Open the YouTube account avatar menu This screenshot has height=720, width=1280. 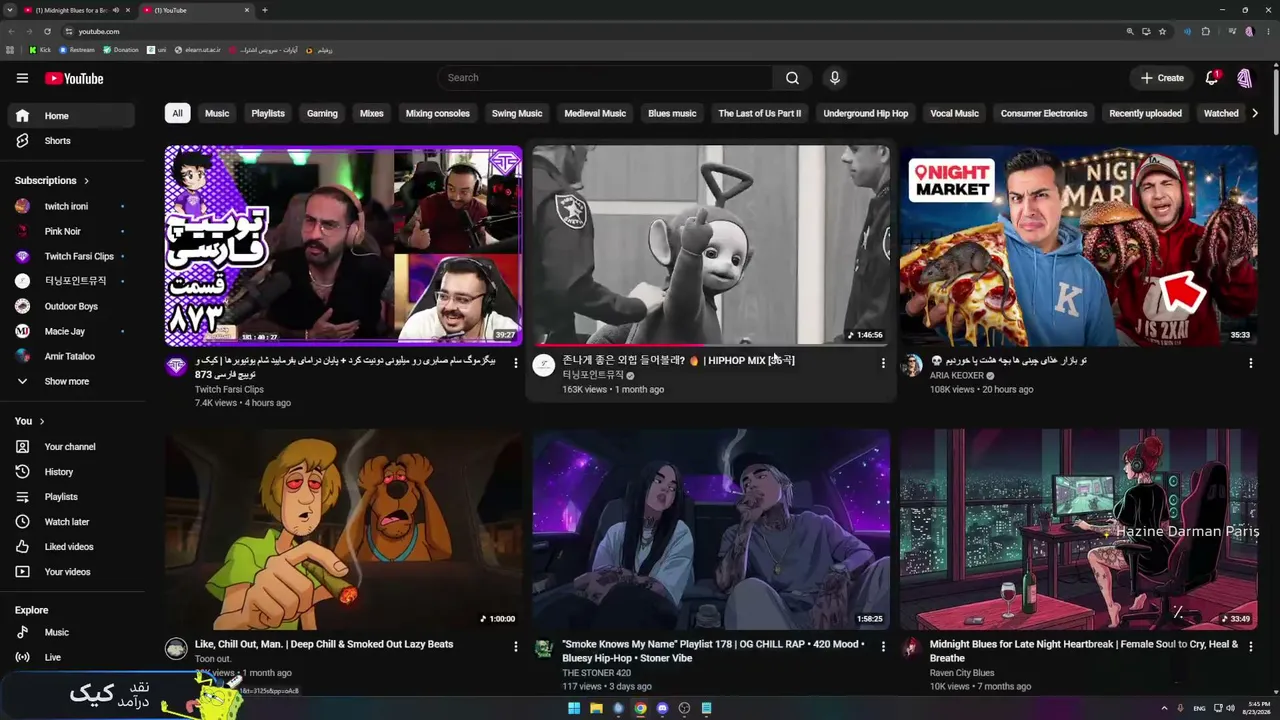coord(1245,78)
